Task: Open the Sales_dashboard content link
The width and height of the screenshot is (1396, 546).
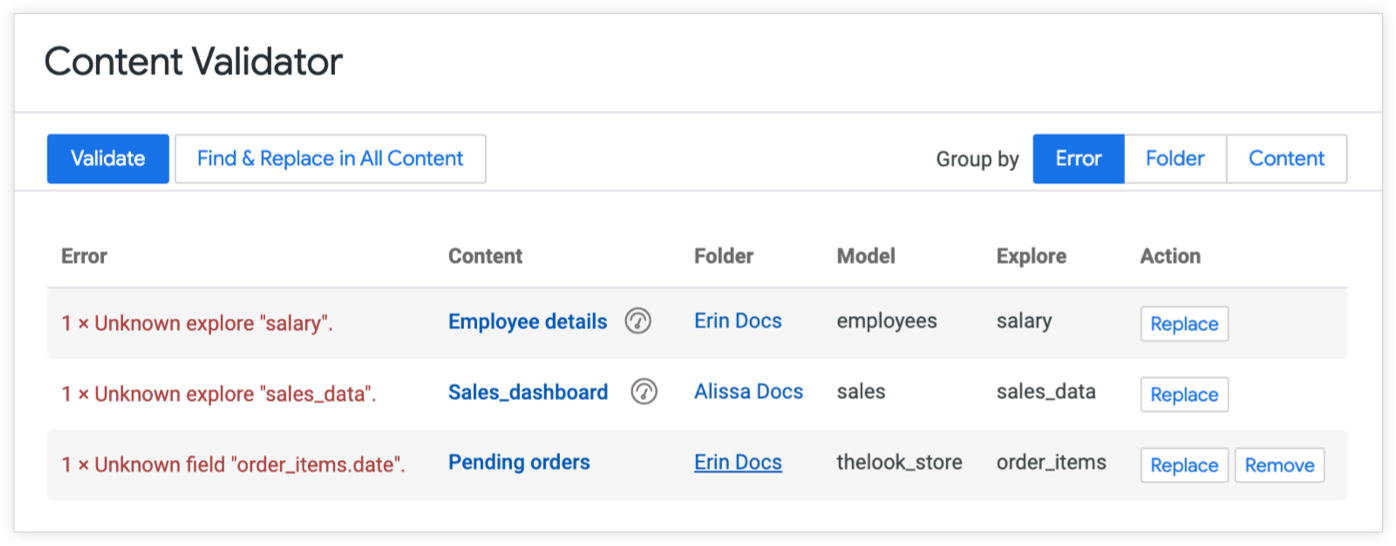Action: point(527,392)
